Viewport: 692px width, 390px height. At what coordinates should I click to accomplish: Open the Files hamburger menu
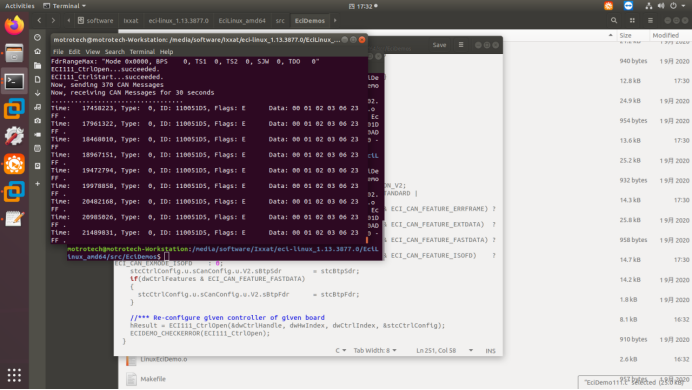tap(650, 20)
